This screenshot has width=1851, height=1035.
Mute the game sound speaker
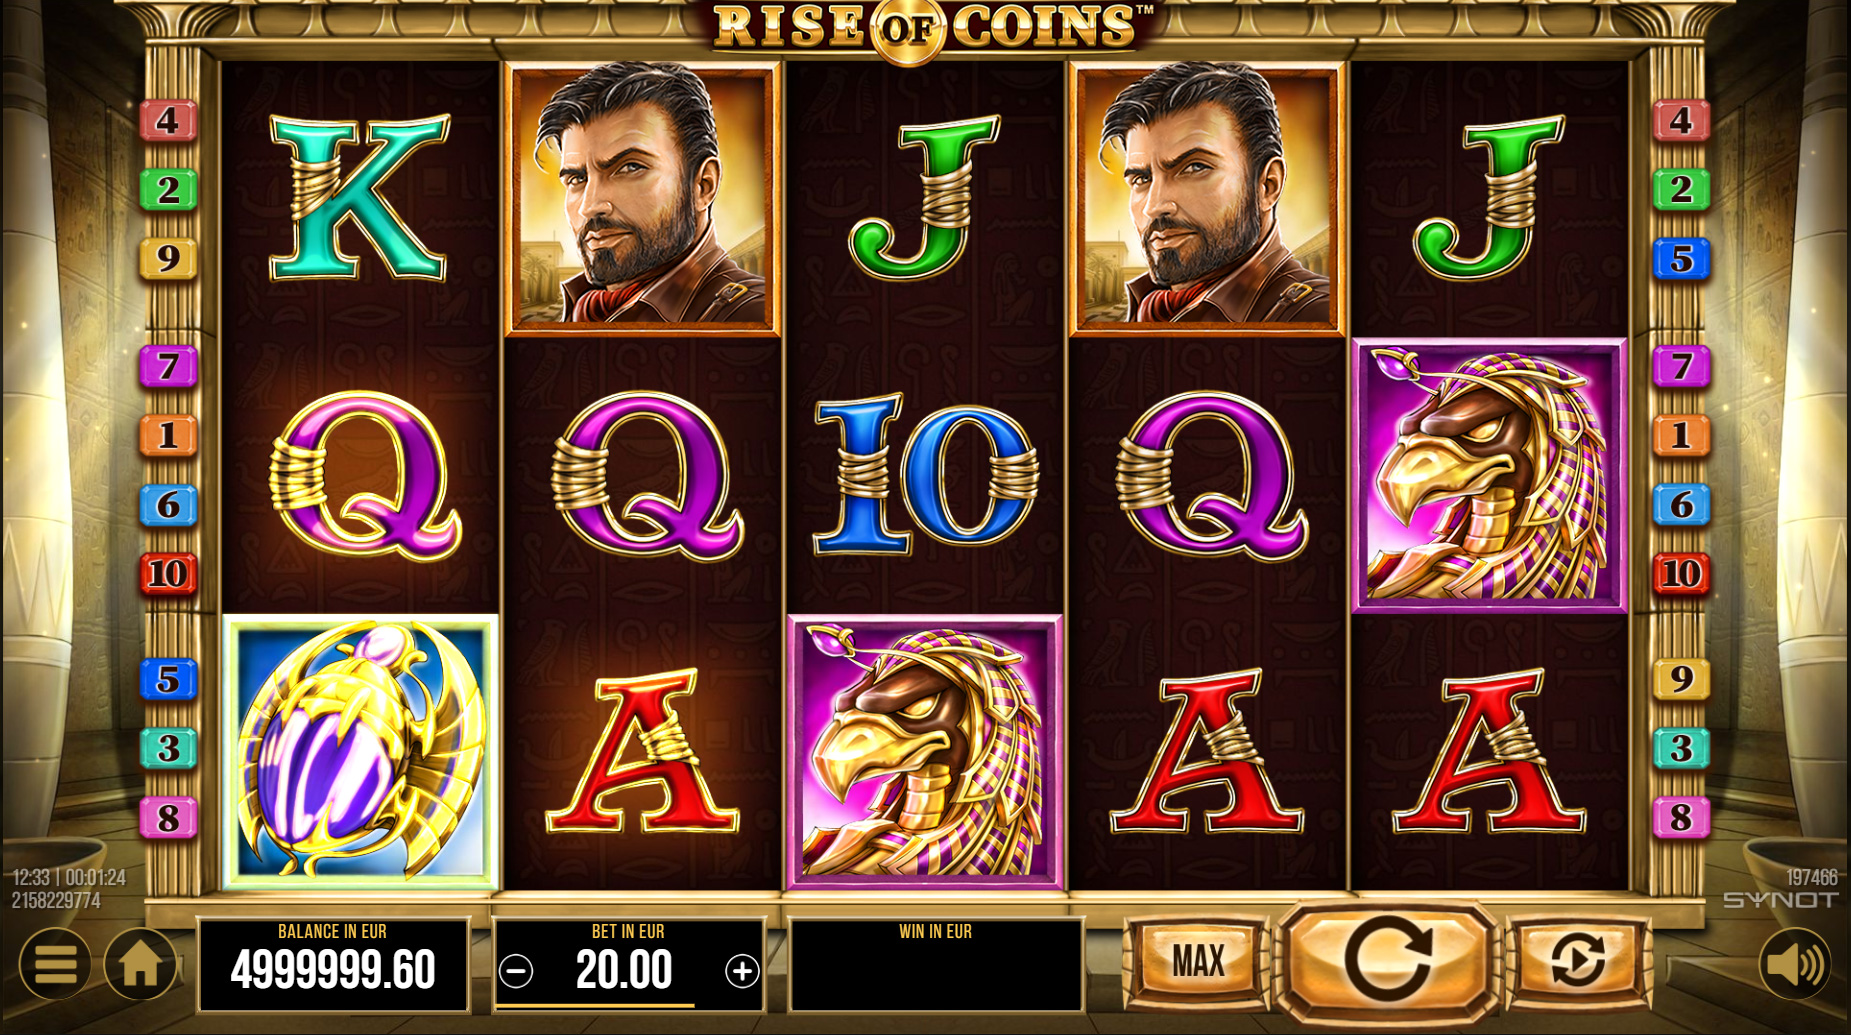coord(1795,964)
